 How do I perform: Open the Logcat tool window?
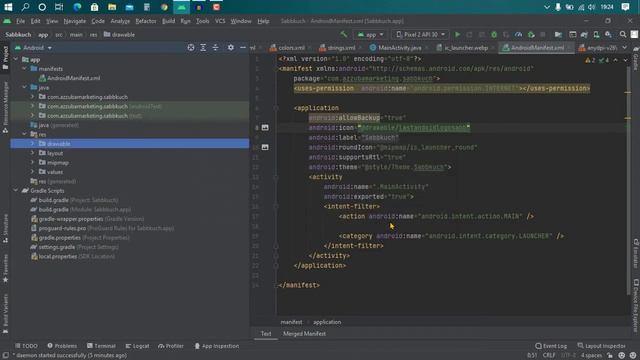click(x=137, y=346)
